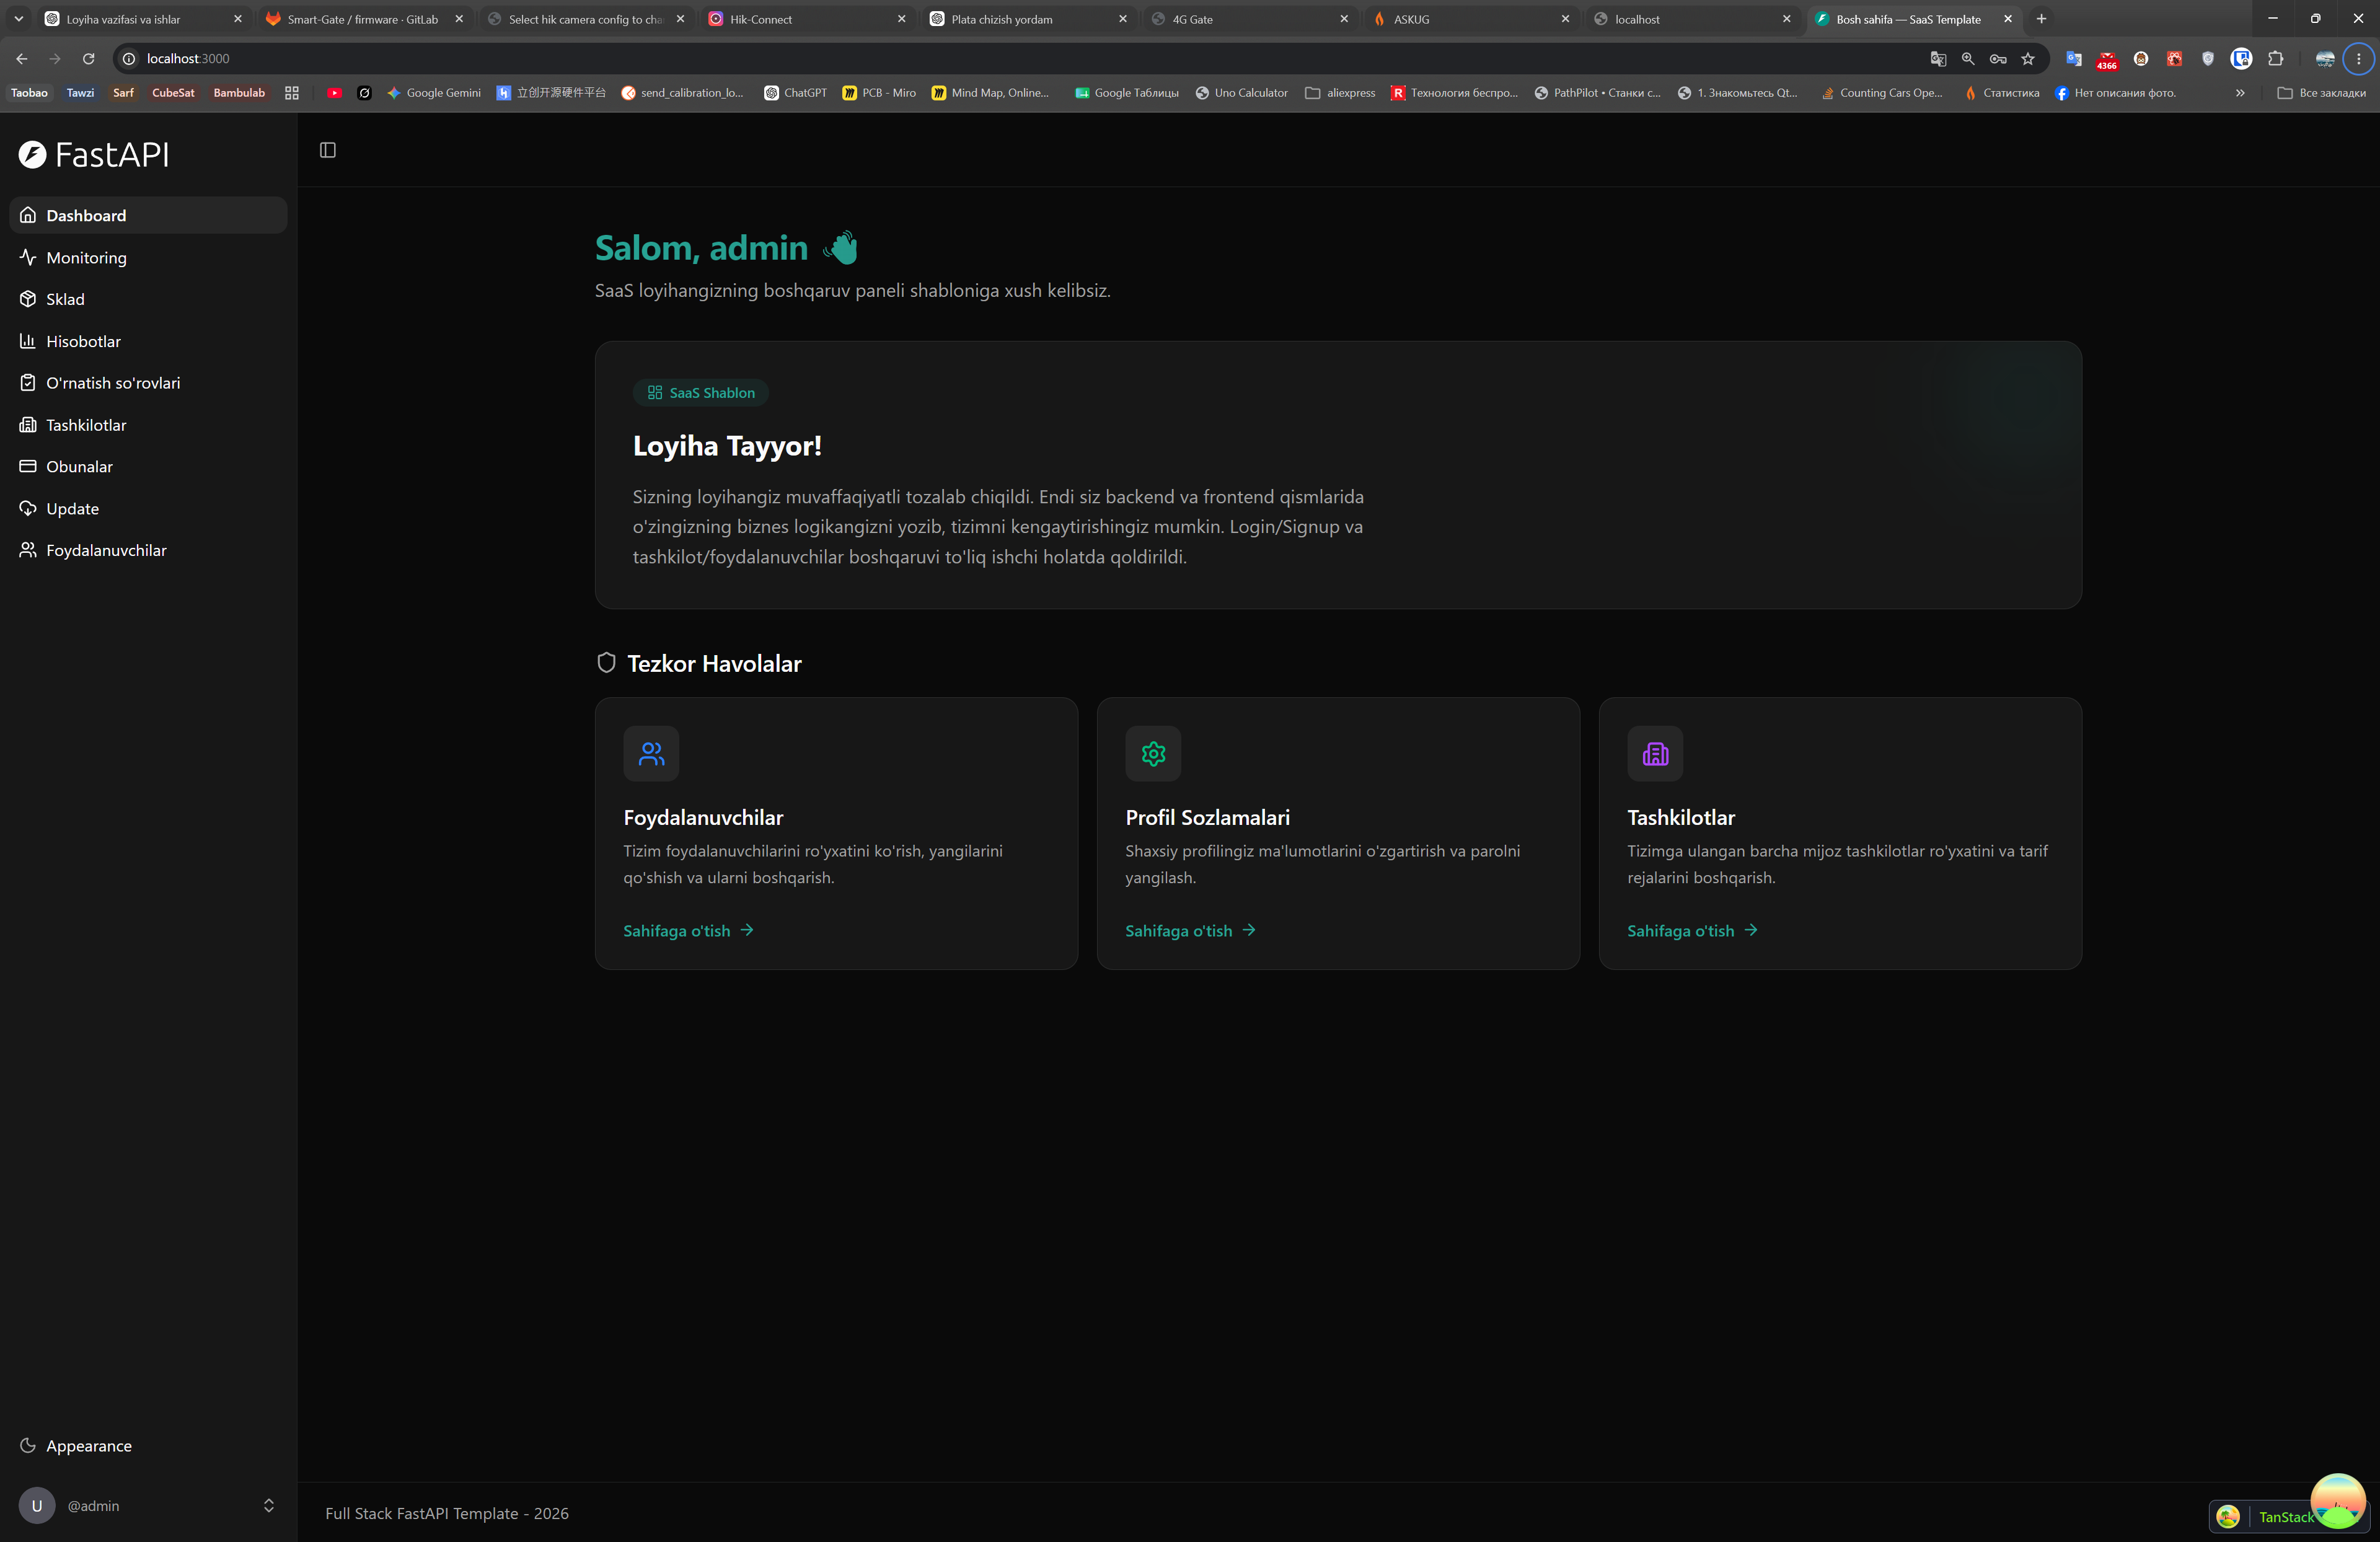Open the Taobao bookmark

pos(29,93)
